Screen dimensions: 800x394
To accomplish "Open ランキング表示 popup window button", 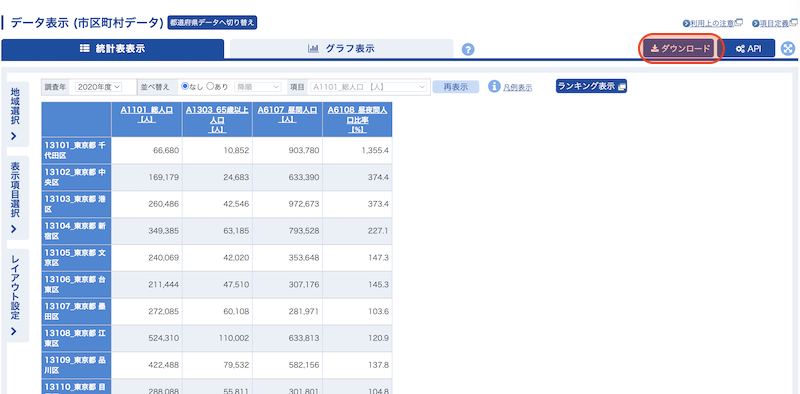I will point(591,86).
